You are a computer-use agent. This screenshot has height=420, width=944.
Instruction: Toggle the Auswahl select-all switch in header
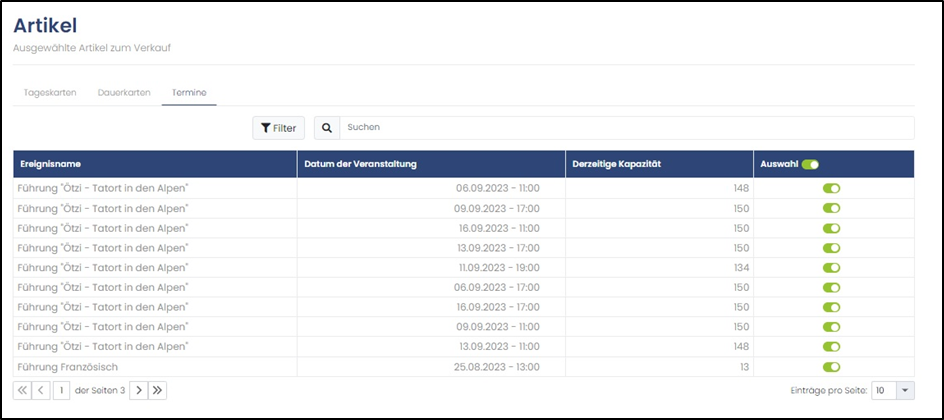(x=810, y=164)
